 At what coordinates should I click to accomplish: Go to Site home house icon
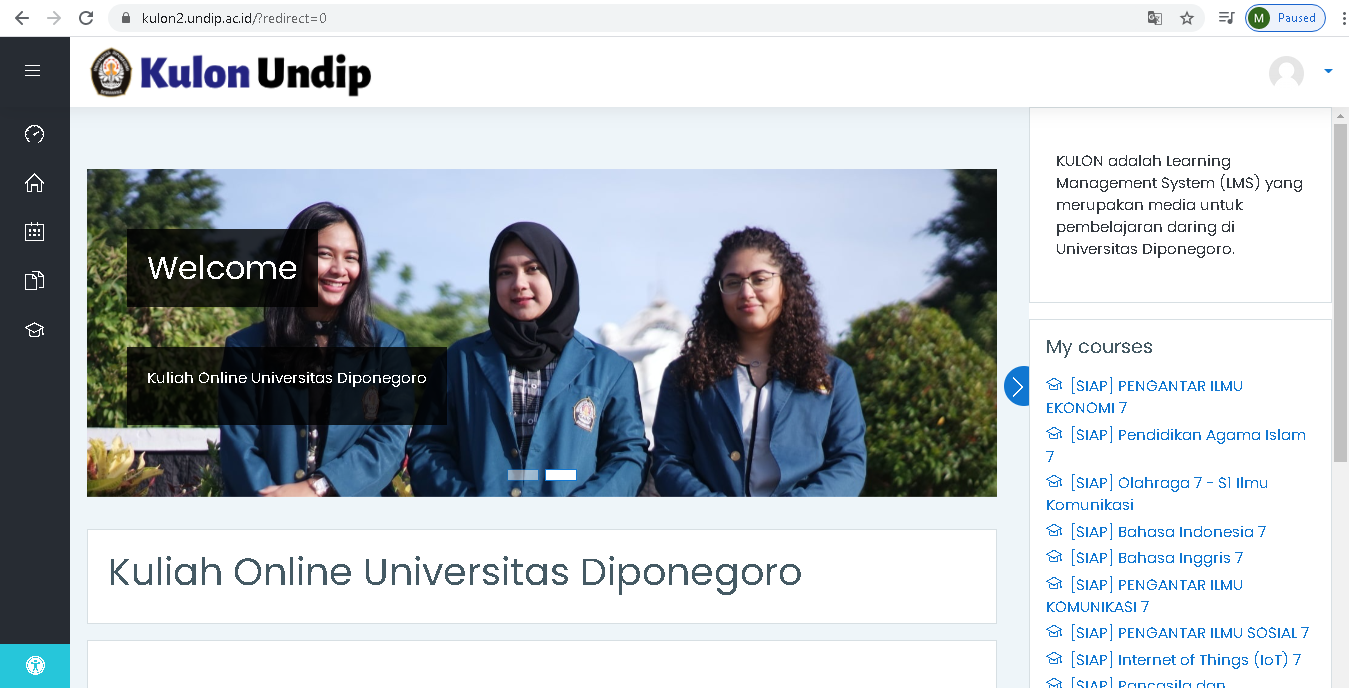(x=34, y=183)
